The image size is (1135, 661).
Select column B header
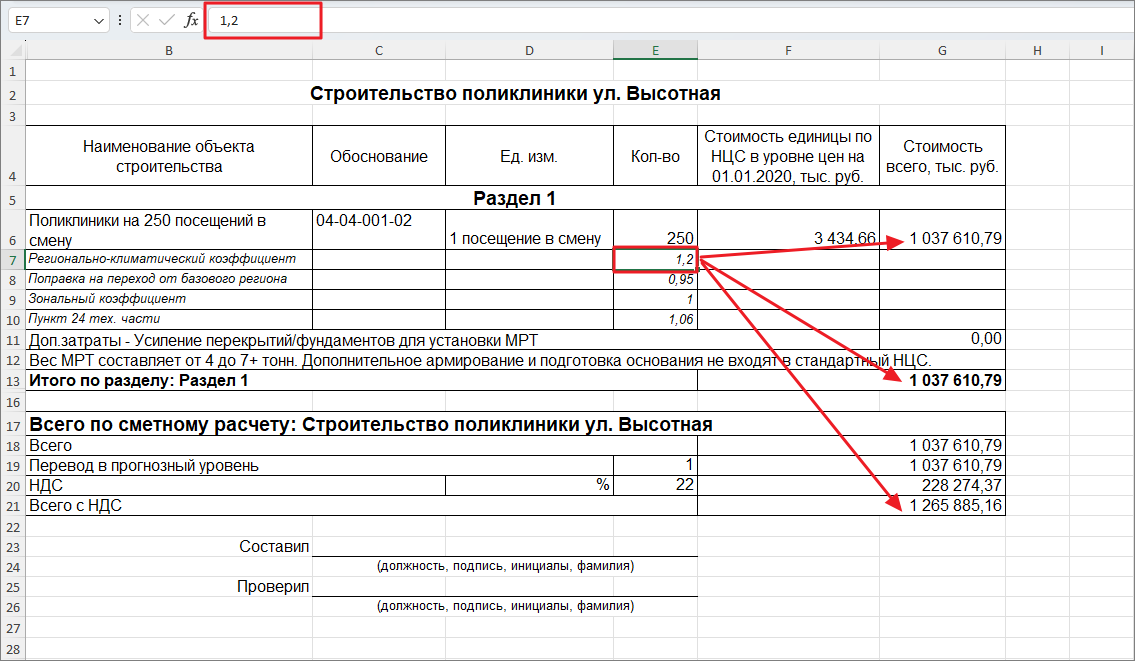(x=169, y=50)
